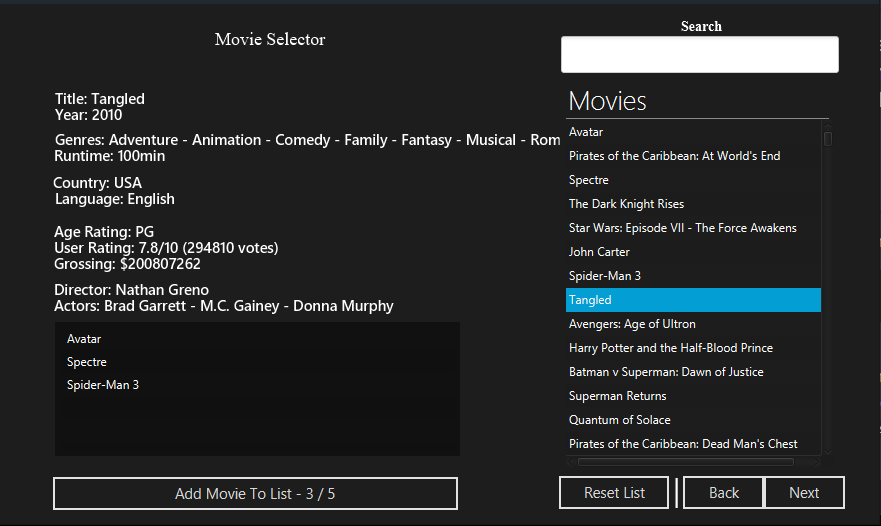
Task: Click the Director: Nathan Greno text
Action: point(131,290)
